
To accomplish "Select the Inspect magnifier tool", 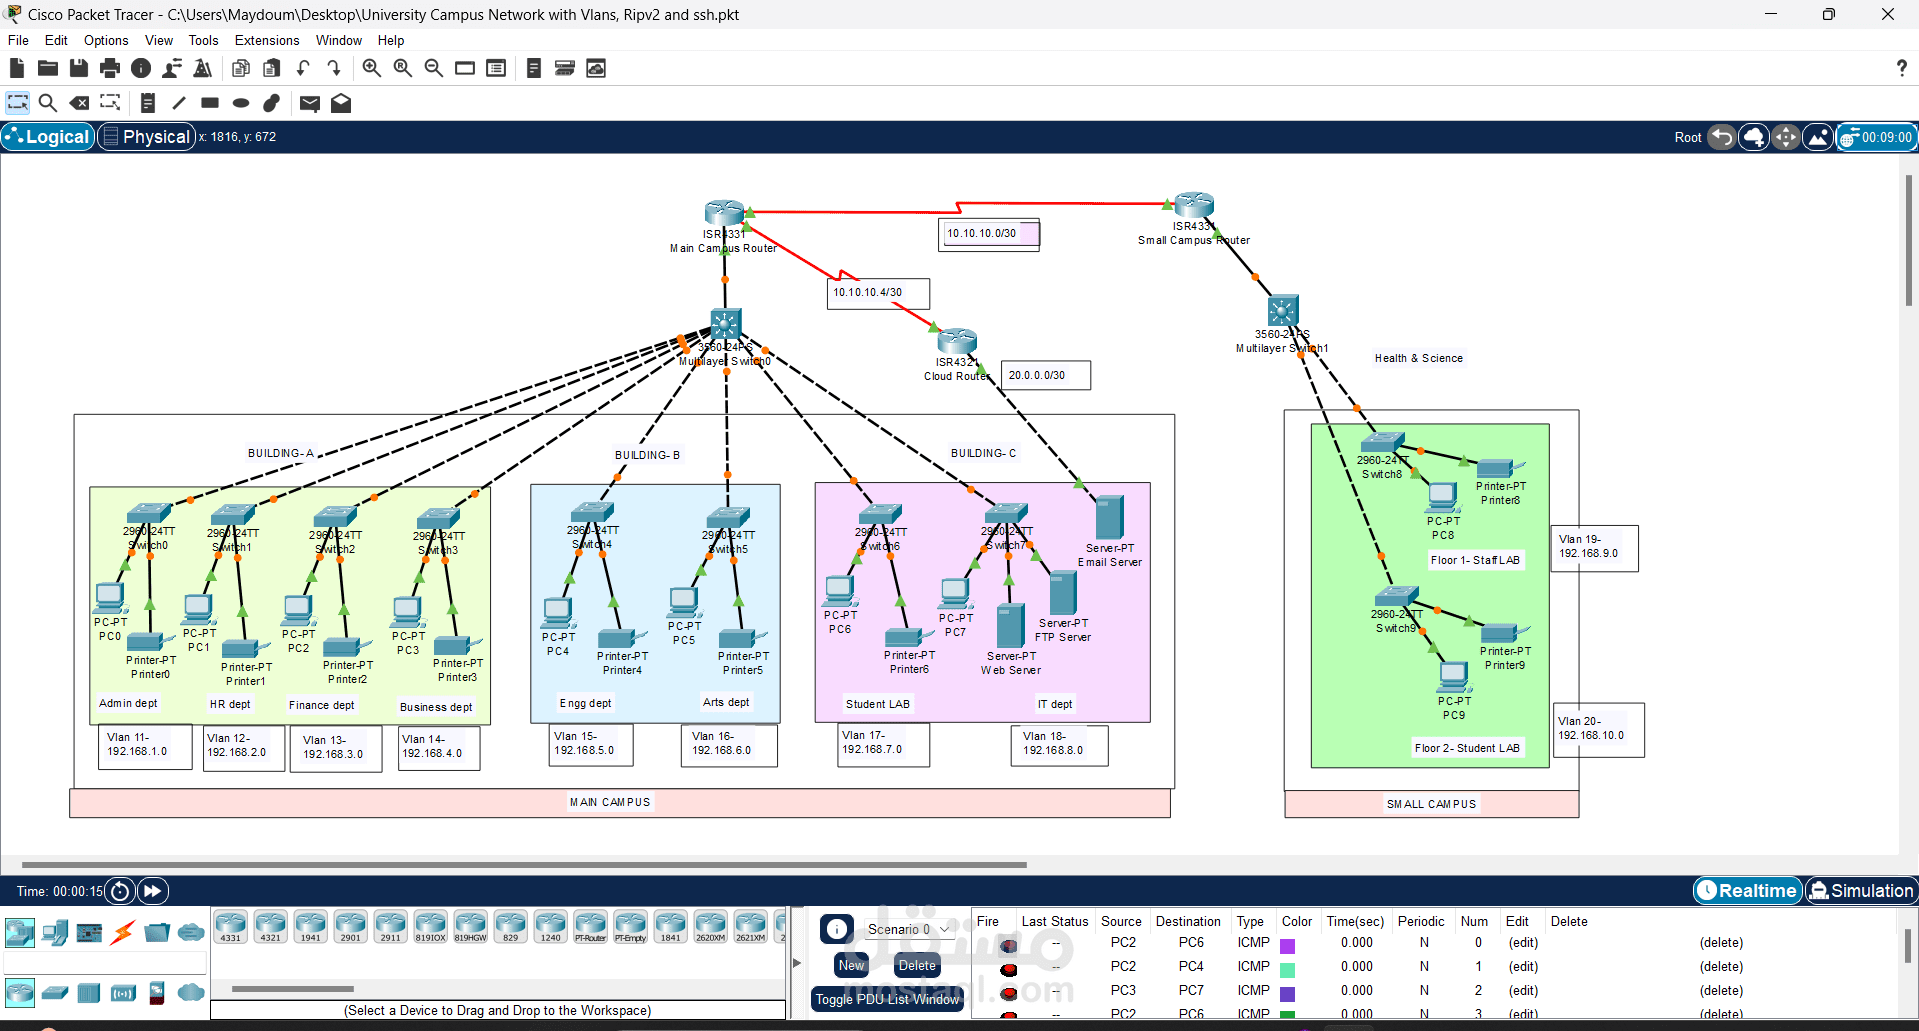I will point(48,102).
